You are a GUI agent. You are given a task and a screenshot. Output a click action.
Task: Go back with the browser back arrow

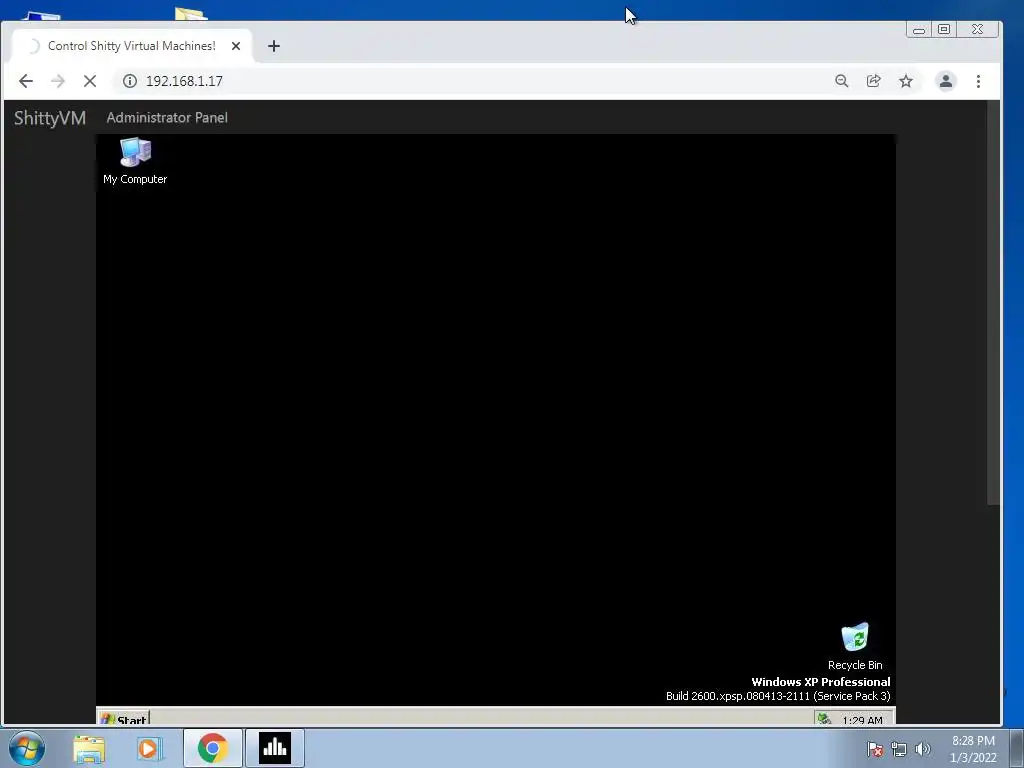click(x=25, y=81)
